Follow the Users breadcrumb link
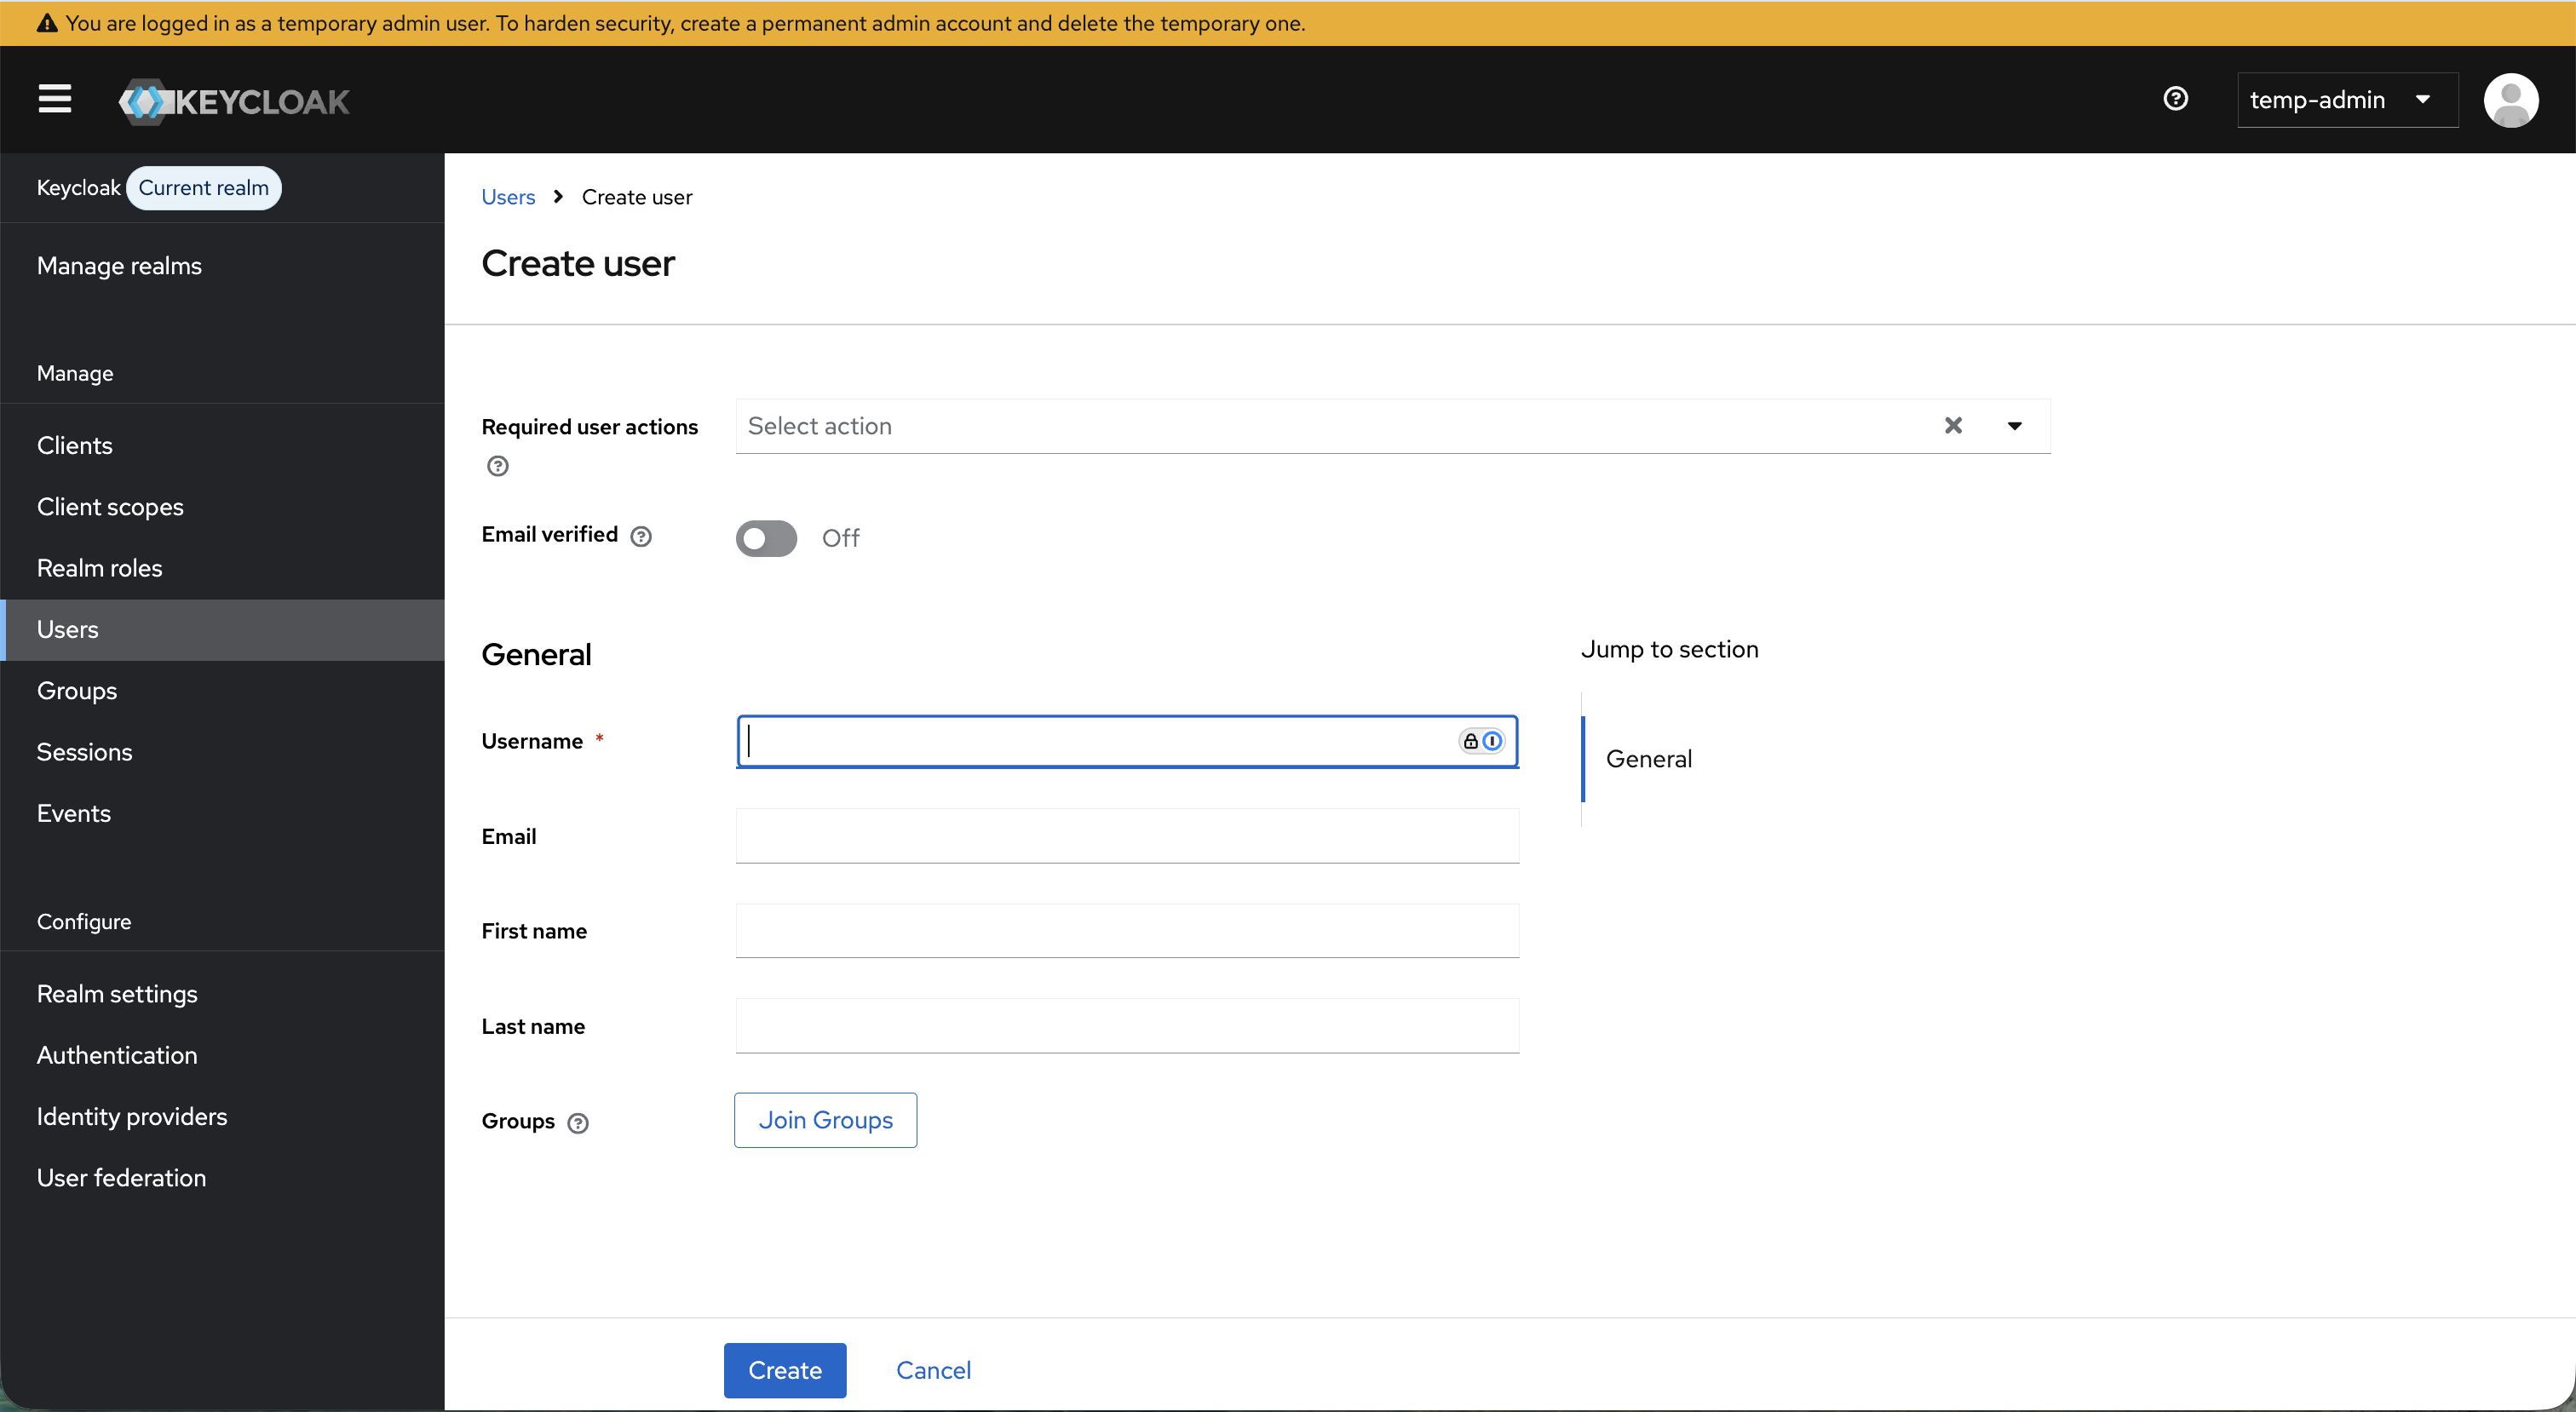Screen dimensions: 2576x1412 507,197
